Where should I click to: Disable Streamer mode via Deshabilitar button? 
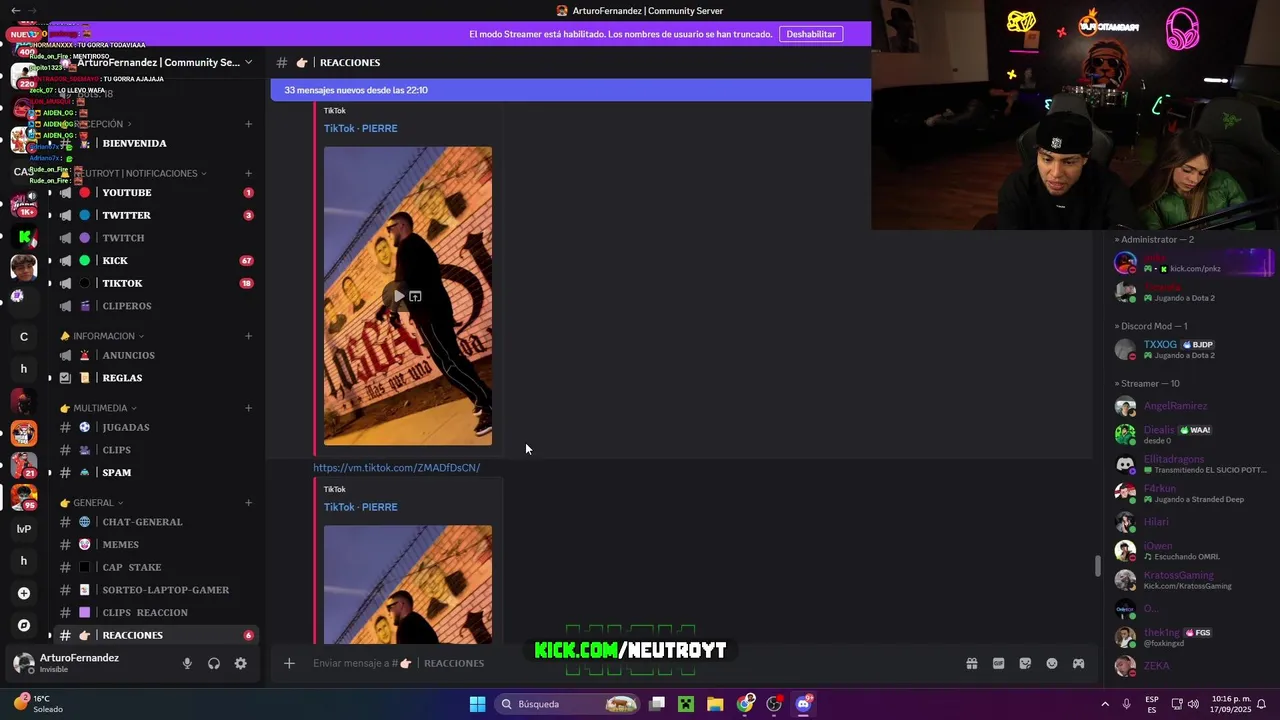coord(811,34)
